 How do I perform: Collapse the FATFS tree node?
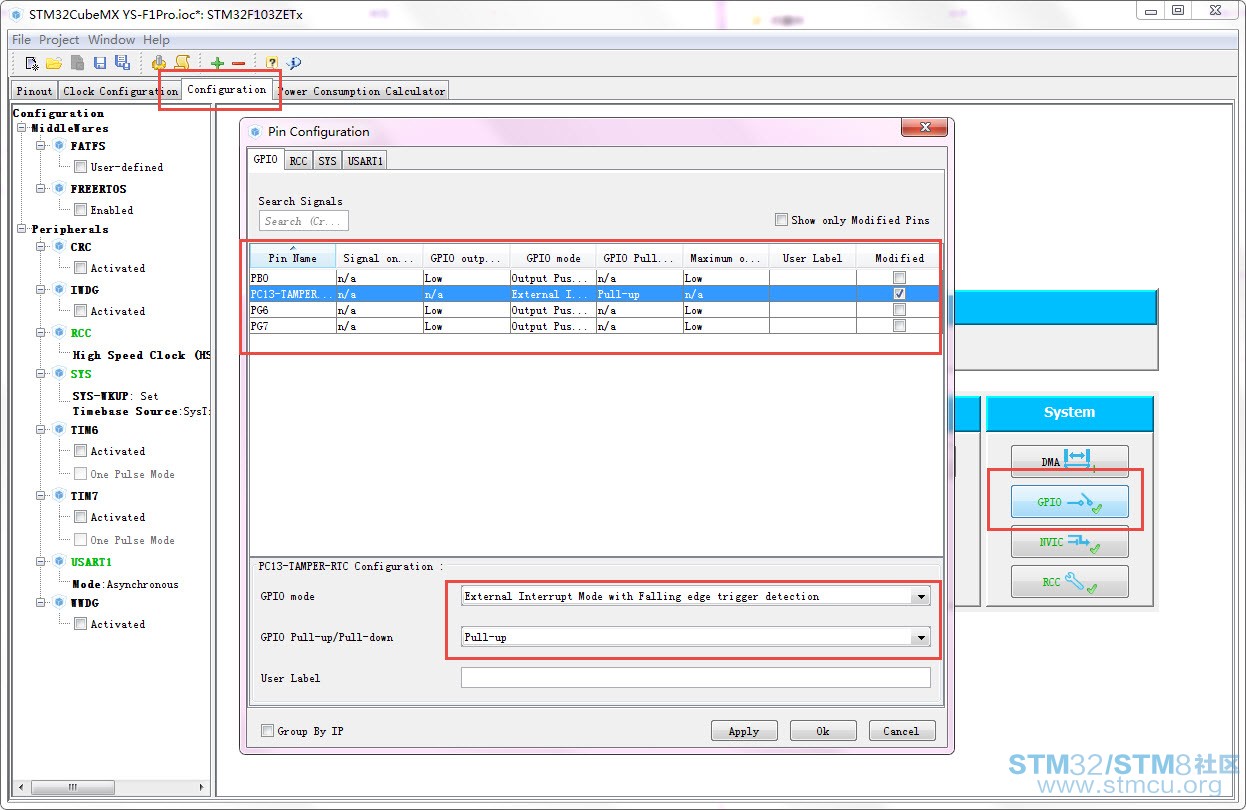[42, 146]
